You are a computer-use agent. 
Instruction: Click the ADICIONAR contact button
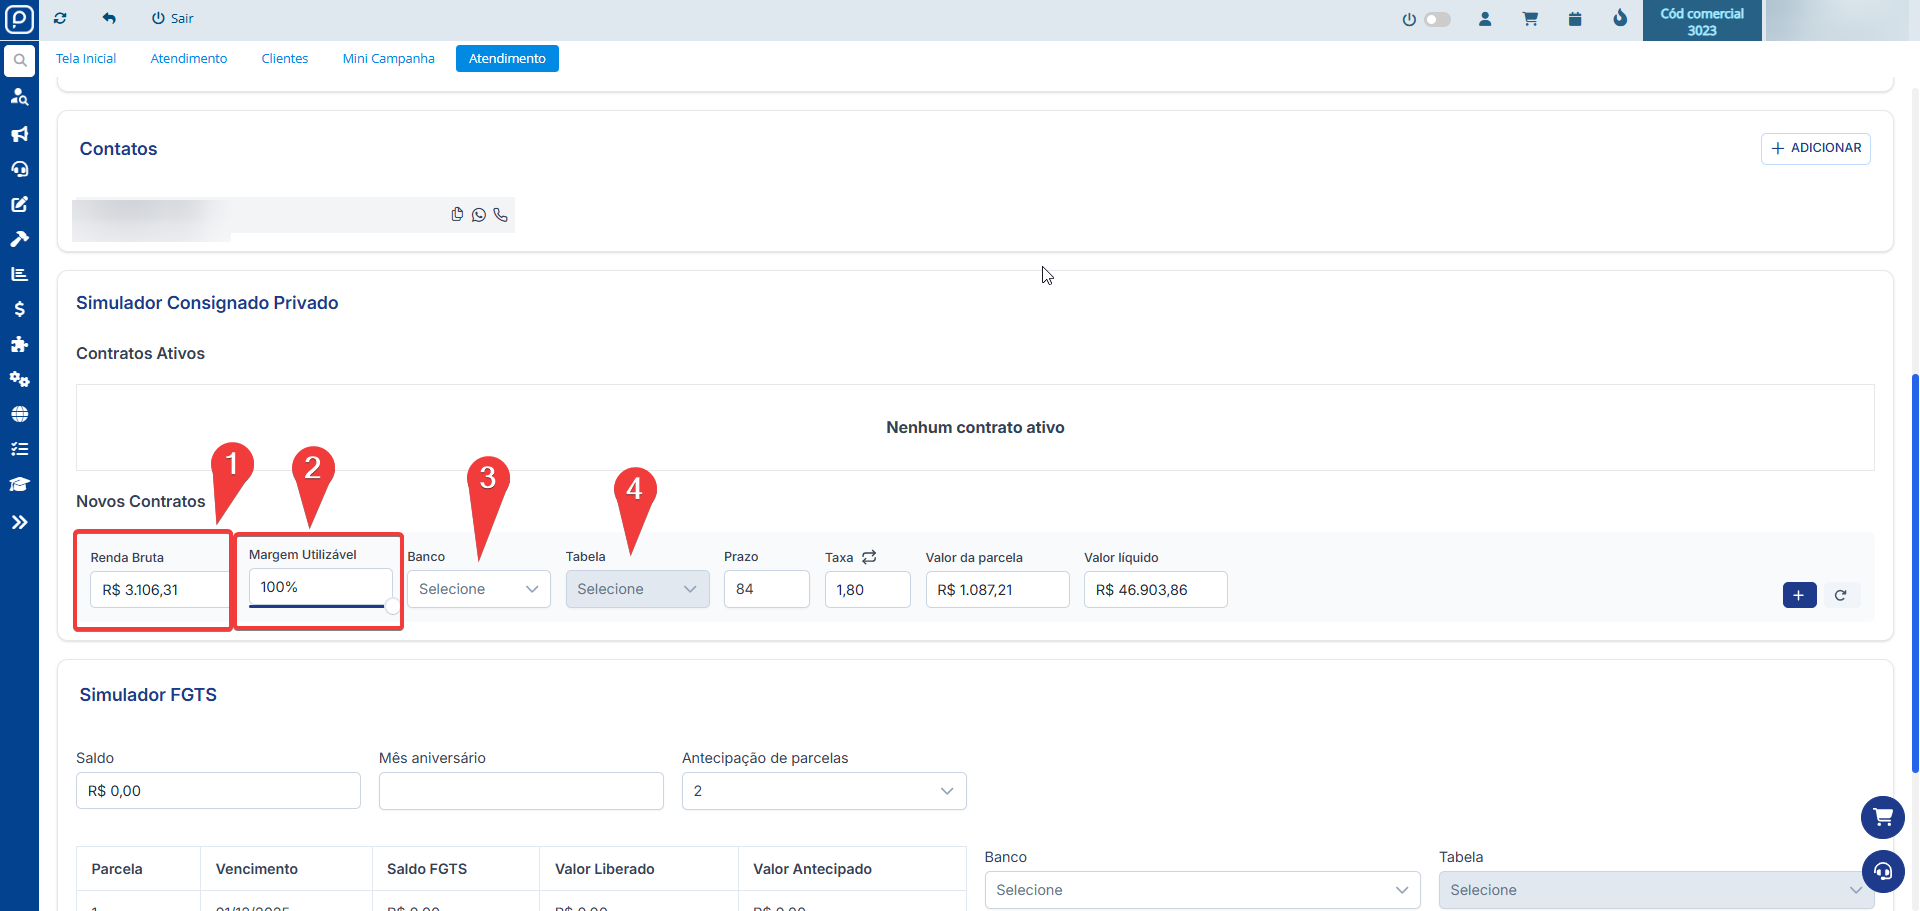pos(1815,148)
